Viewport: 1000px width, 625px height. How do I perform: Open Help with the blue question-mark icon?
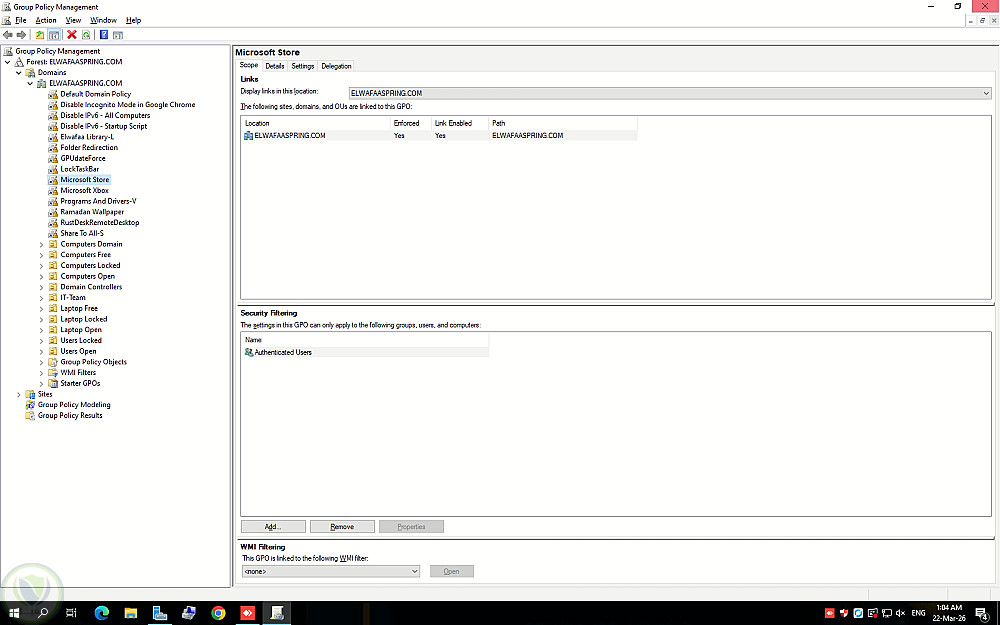point(104,35)
